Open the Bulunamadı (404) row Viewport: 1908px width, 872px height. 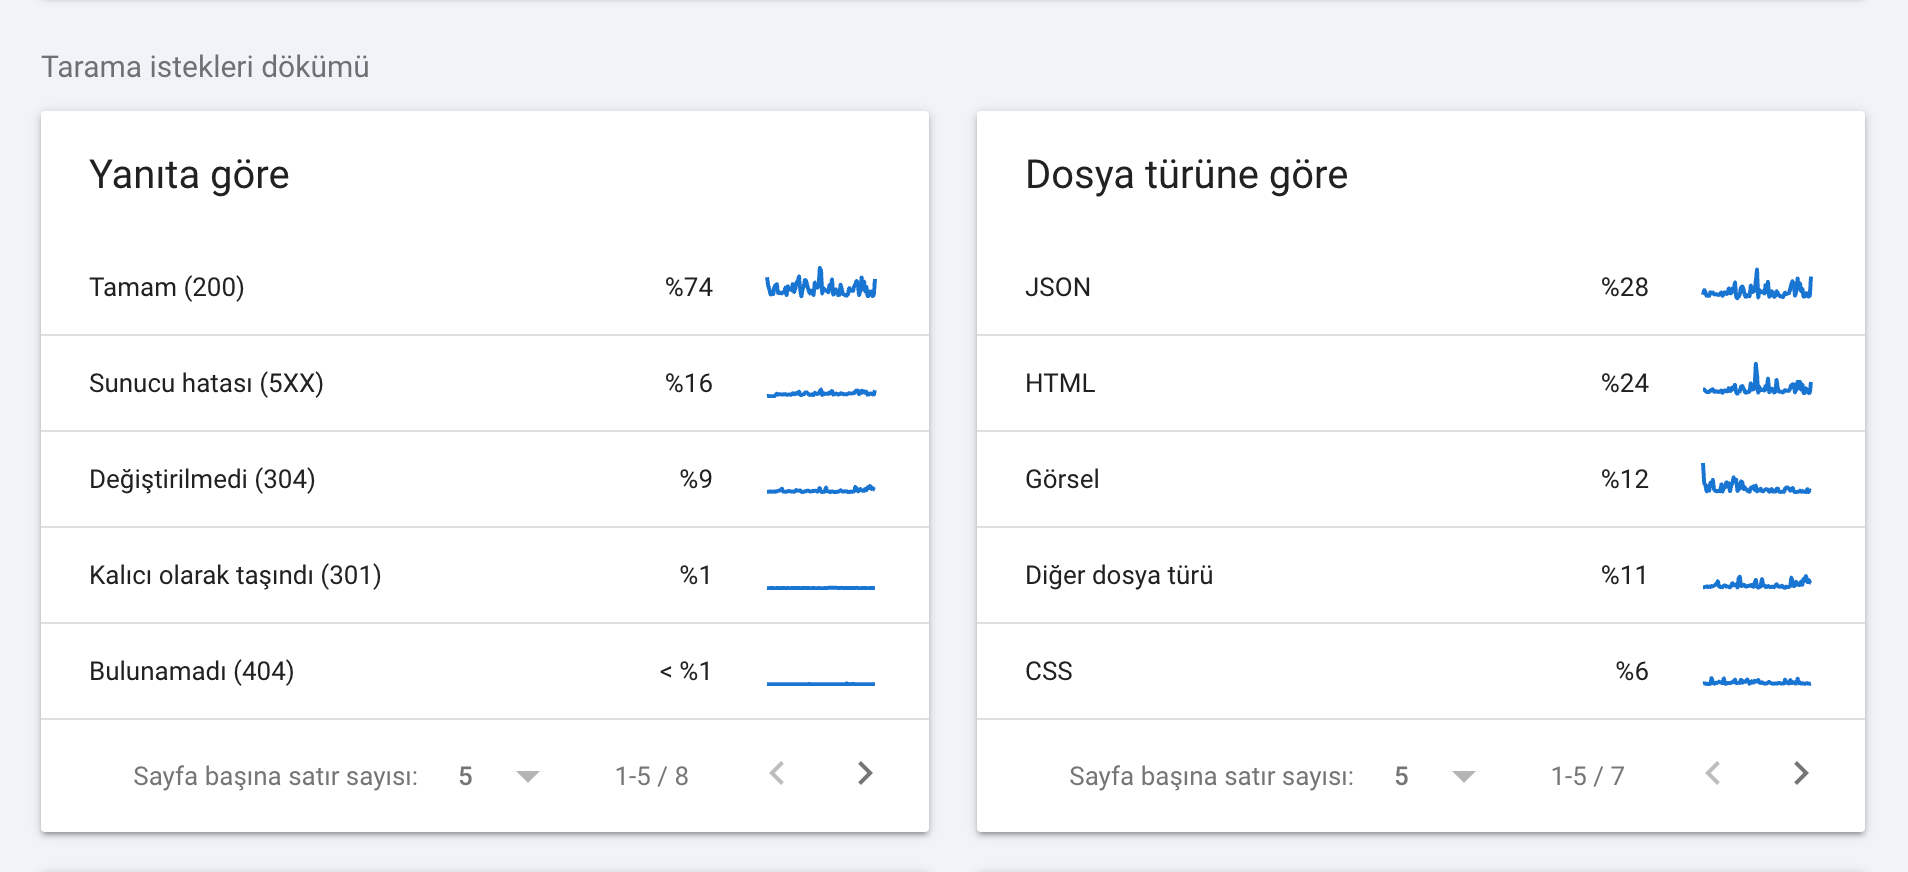coord(485,671)
